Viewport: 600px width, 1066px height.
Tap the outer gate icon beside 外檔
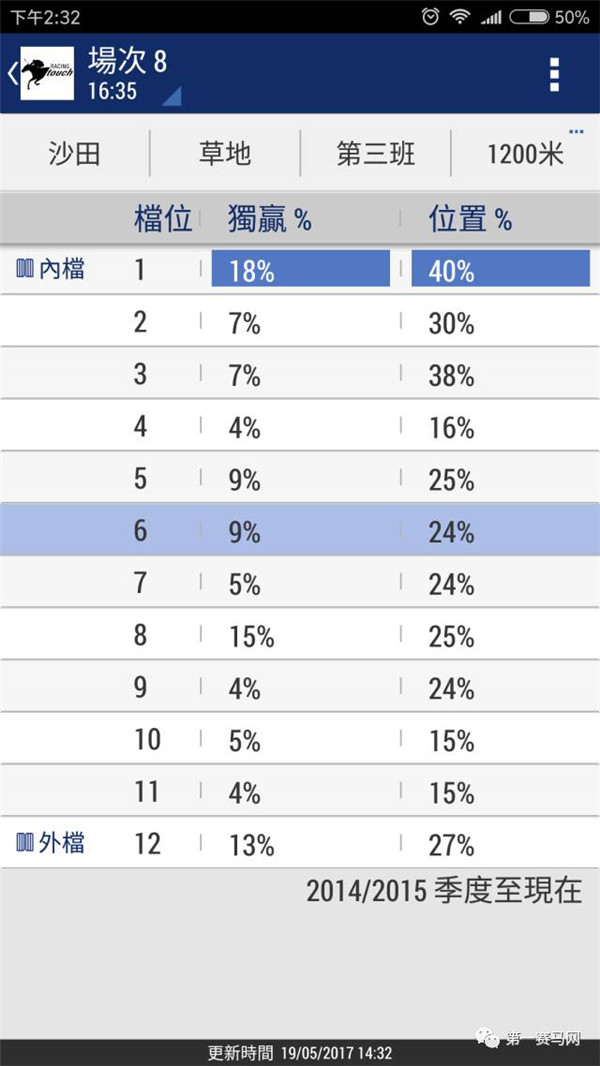click(x=25, y=842)
